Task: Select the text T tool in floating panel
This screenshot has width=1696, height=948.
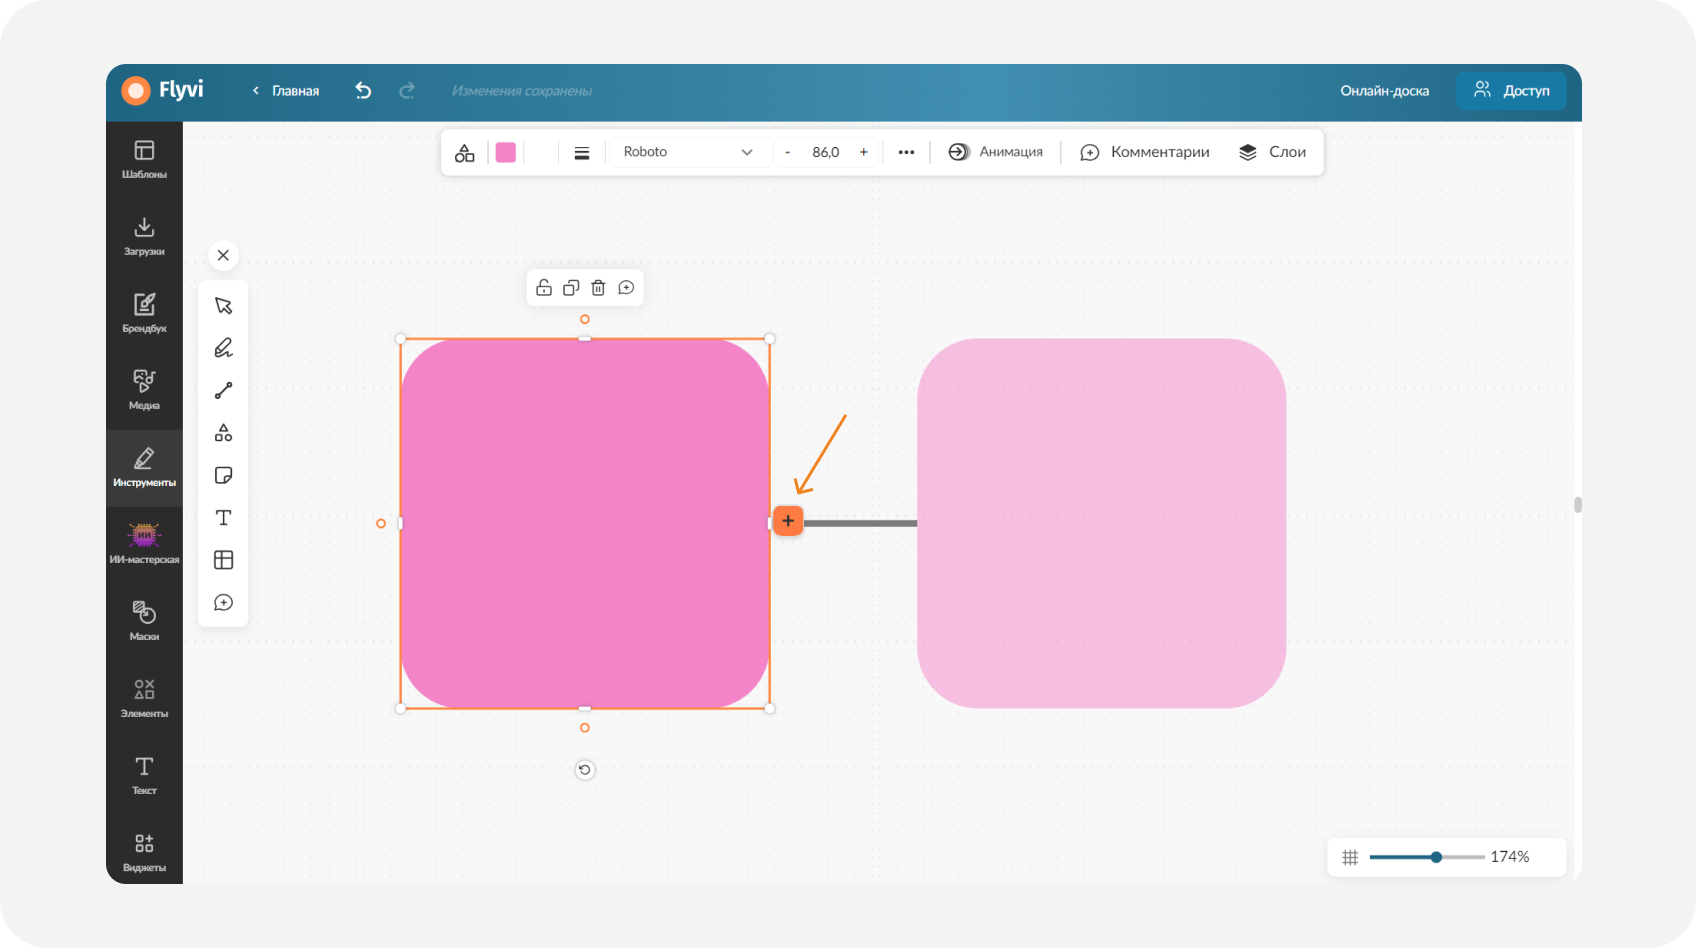Action: (x=223, y=518)
